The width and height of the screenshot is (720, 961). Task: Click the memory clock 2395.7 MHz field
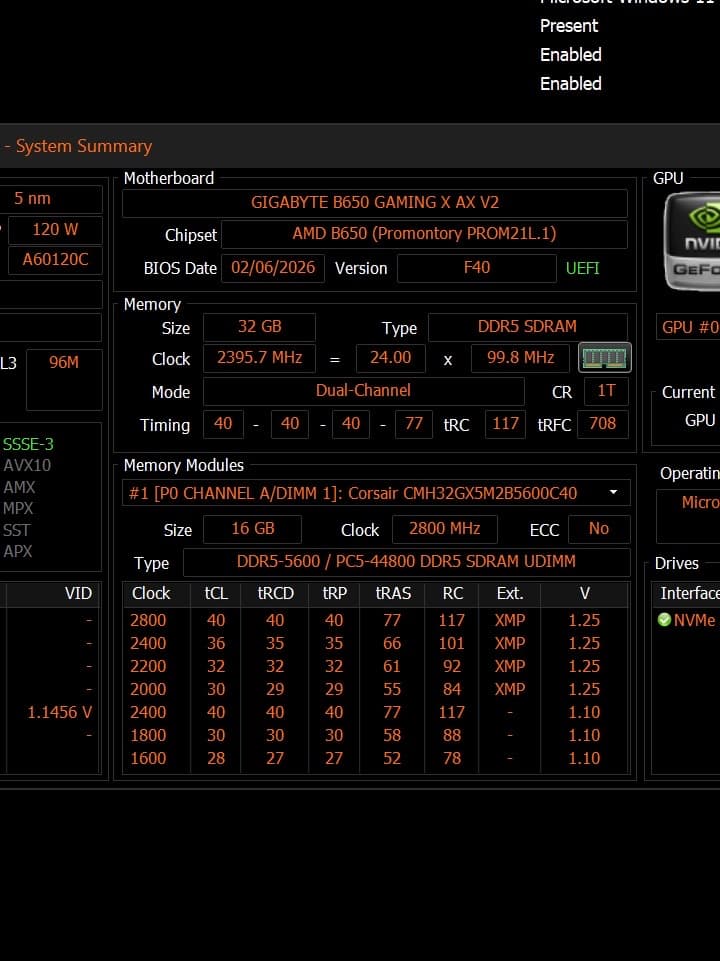(x=259, y=358)
